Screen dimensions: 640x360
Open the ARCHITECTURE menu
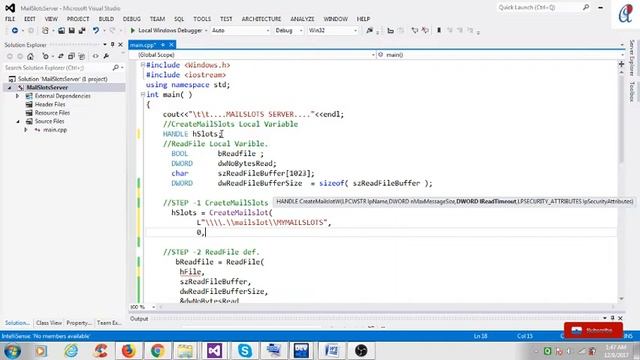coord(261,19)
